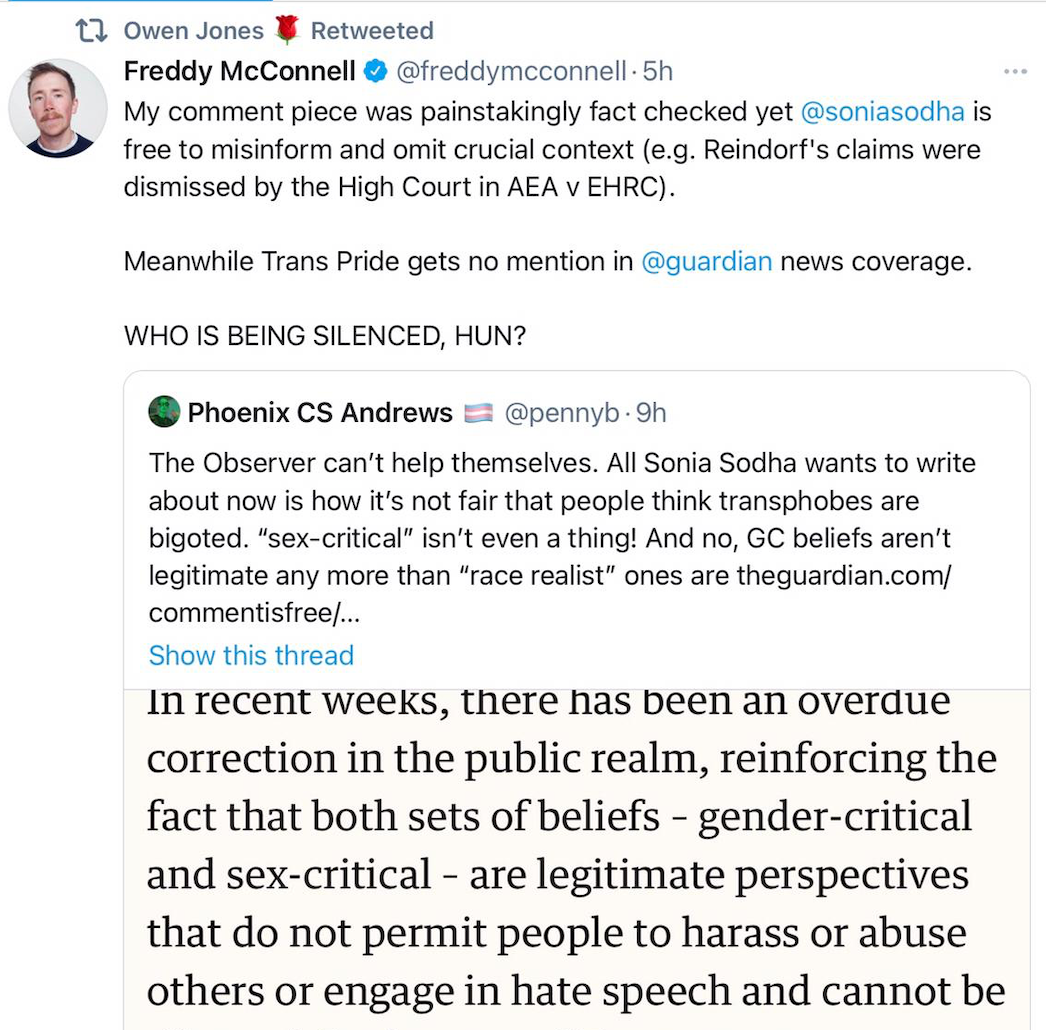Click the "WHO IS BEING SILENCED, HUN?" text
Viewport: 1046px width, 1030px height.
point(325,336)
